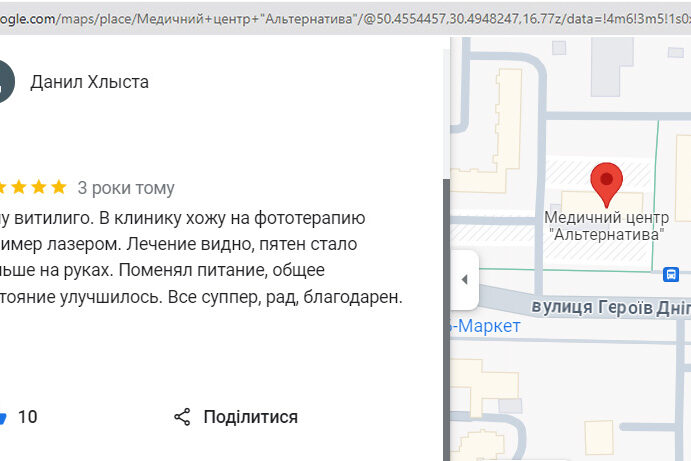The width and height of the screenshot is (691, 461).
Task: Click the вулиця Героїв Дніпра street label
Action: click(610, 308)
